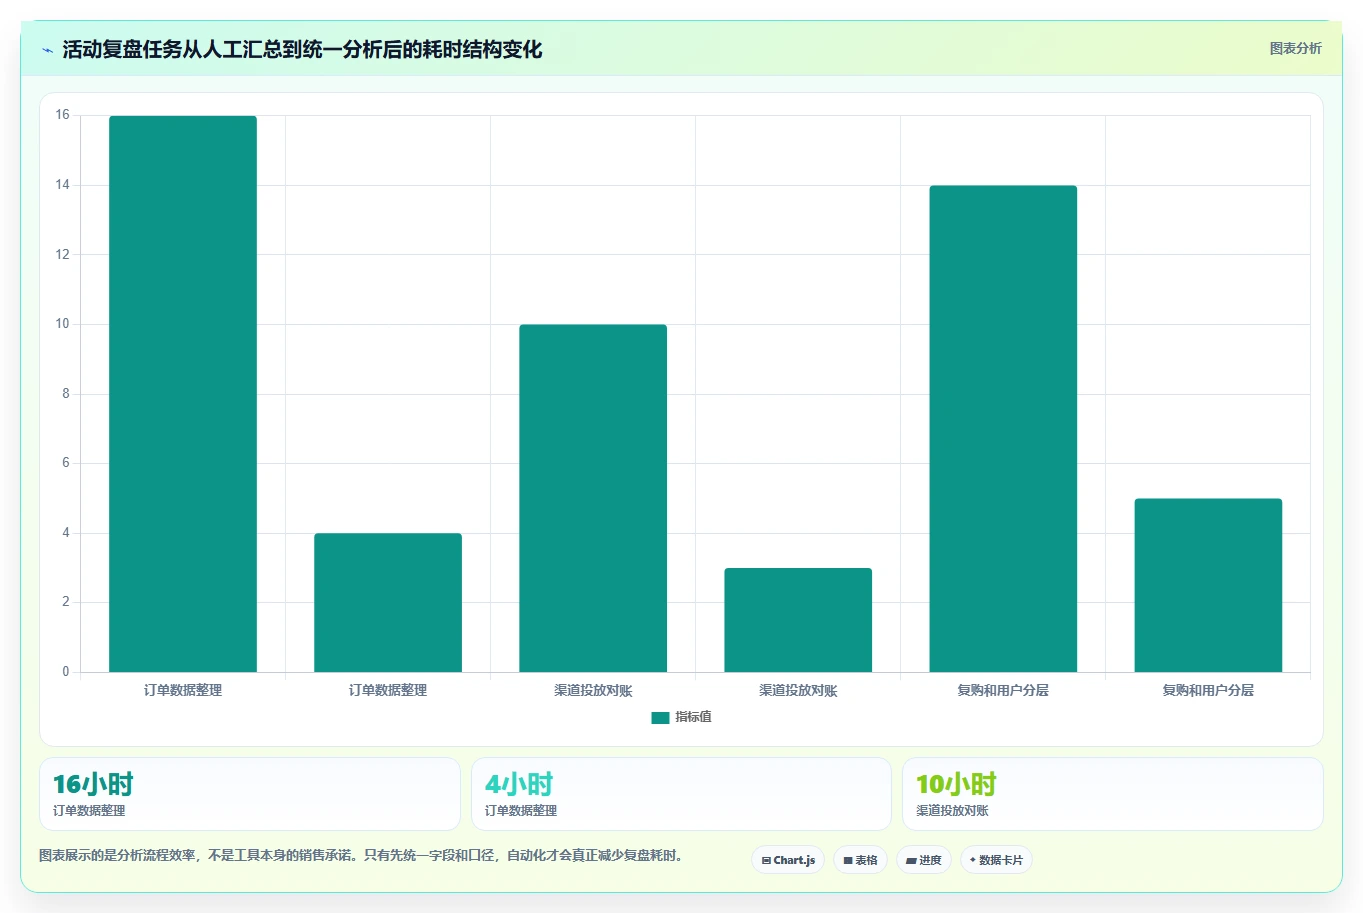This screenshot has height=913, width=1363.
Task: Click the 表格 chip
Action: click(860, 860)
